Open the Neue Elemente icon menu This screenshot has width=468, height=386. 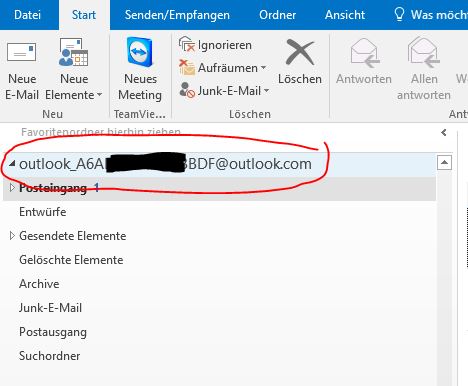(x=73, y=52)
